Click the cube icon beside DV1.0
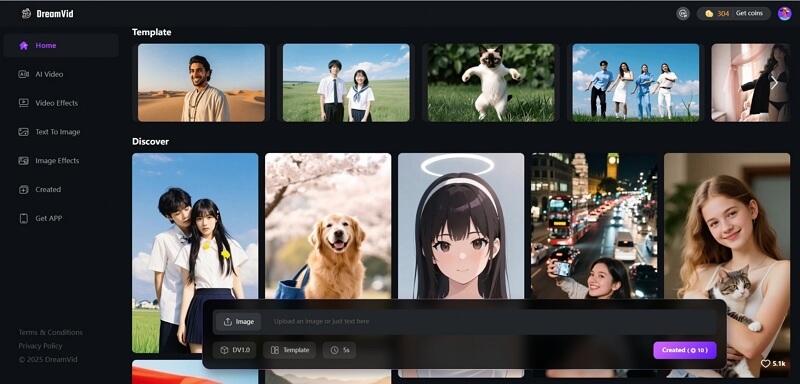Viewport: 800px width, 384px height. pos(224,350)
